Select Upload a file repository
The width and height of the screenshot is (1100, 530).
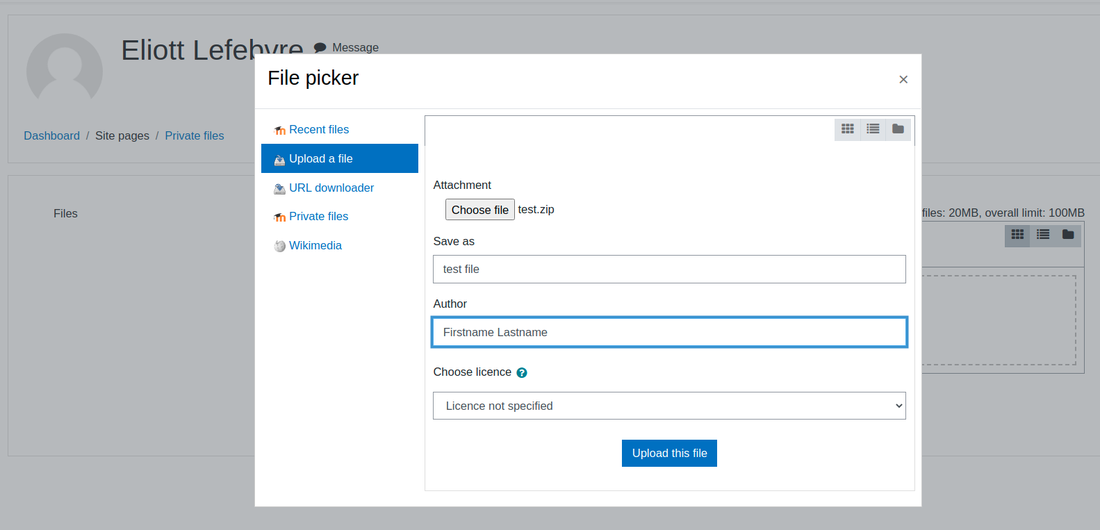(340, 159)
